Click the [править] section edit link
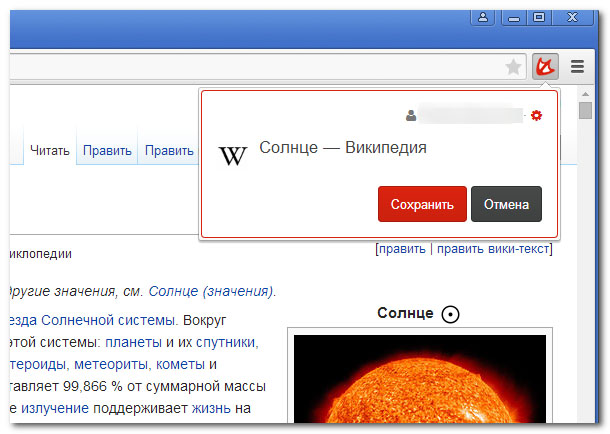The height and width of the screenshot is (434, 610). [x=402, y=249]
